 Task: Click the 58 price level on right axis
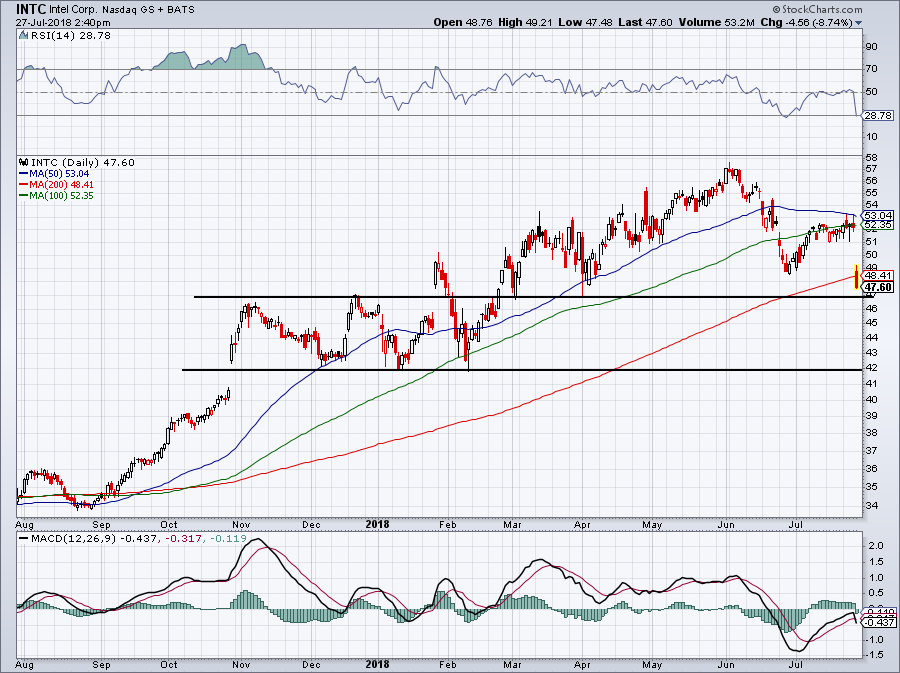point(871,157)
